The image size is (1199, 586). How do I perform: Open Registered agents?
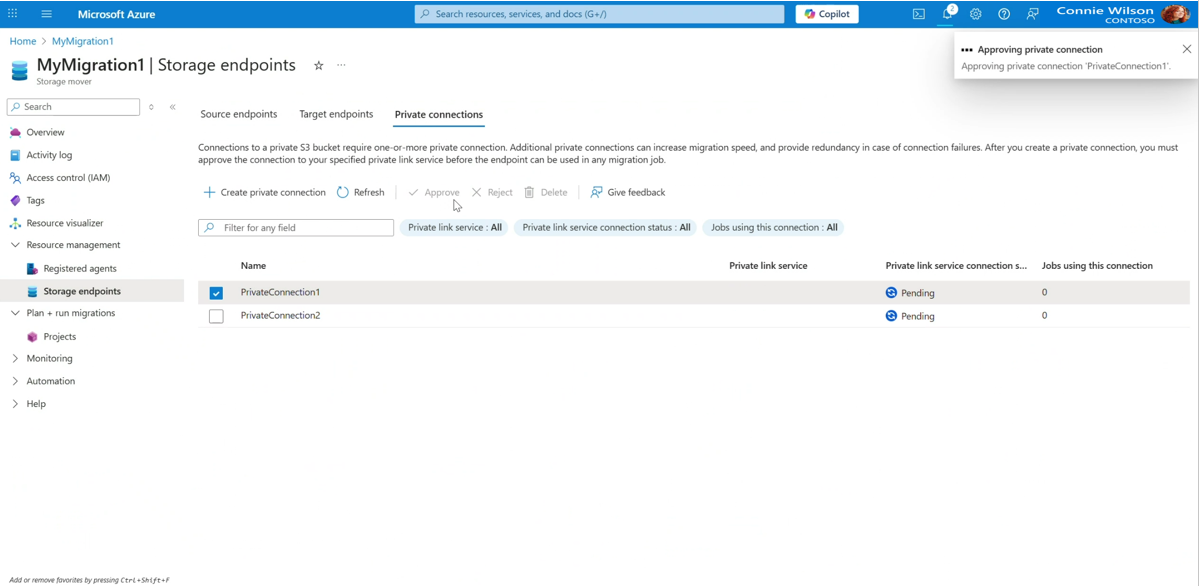point(80,269)
